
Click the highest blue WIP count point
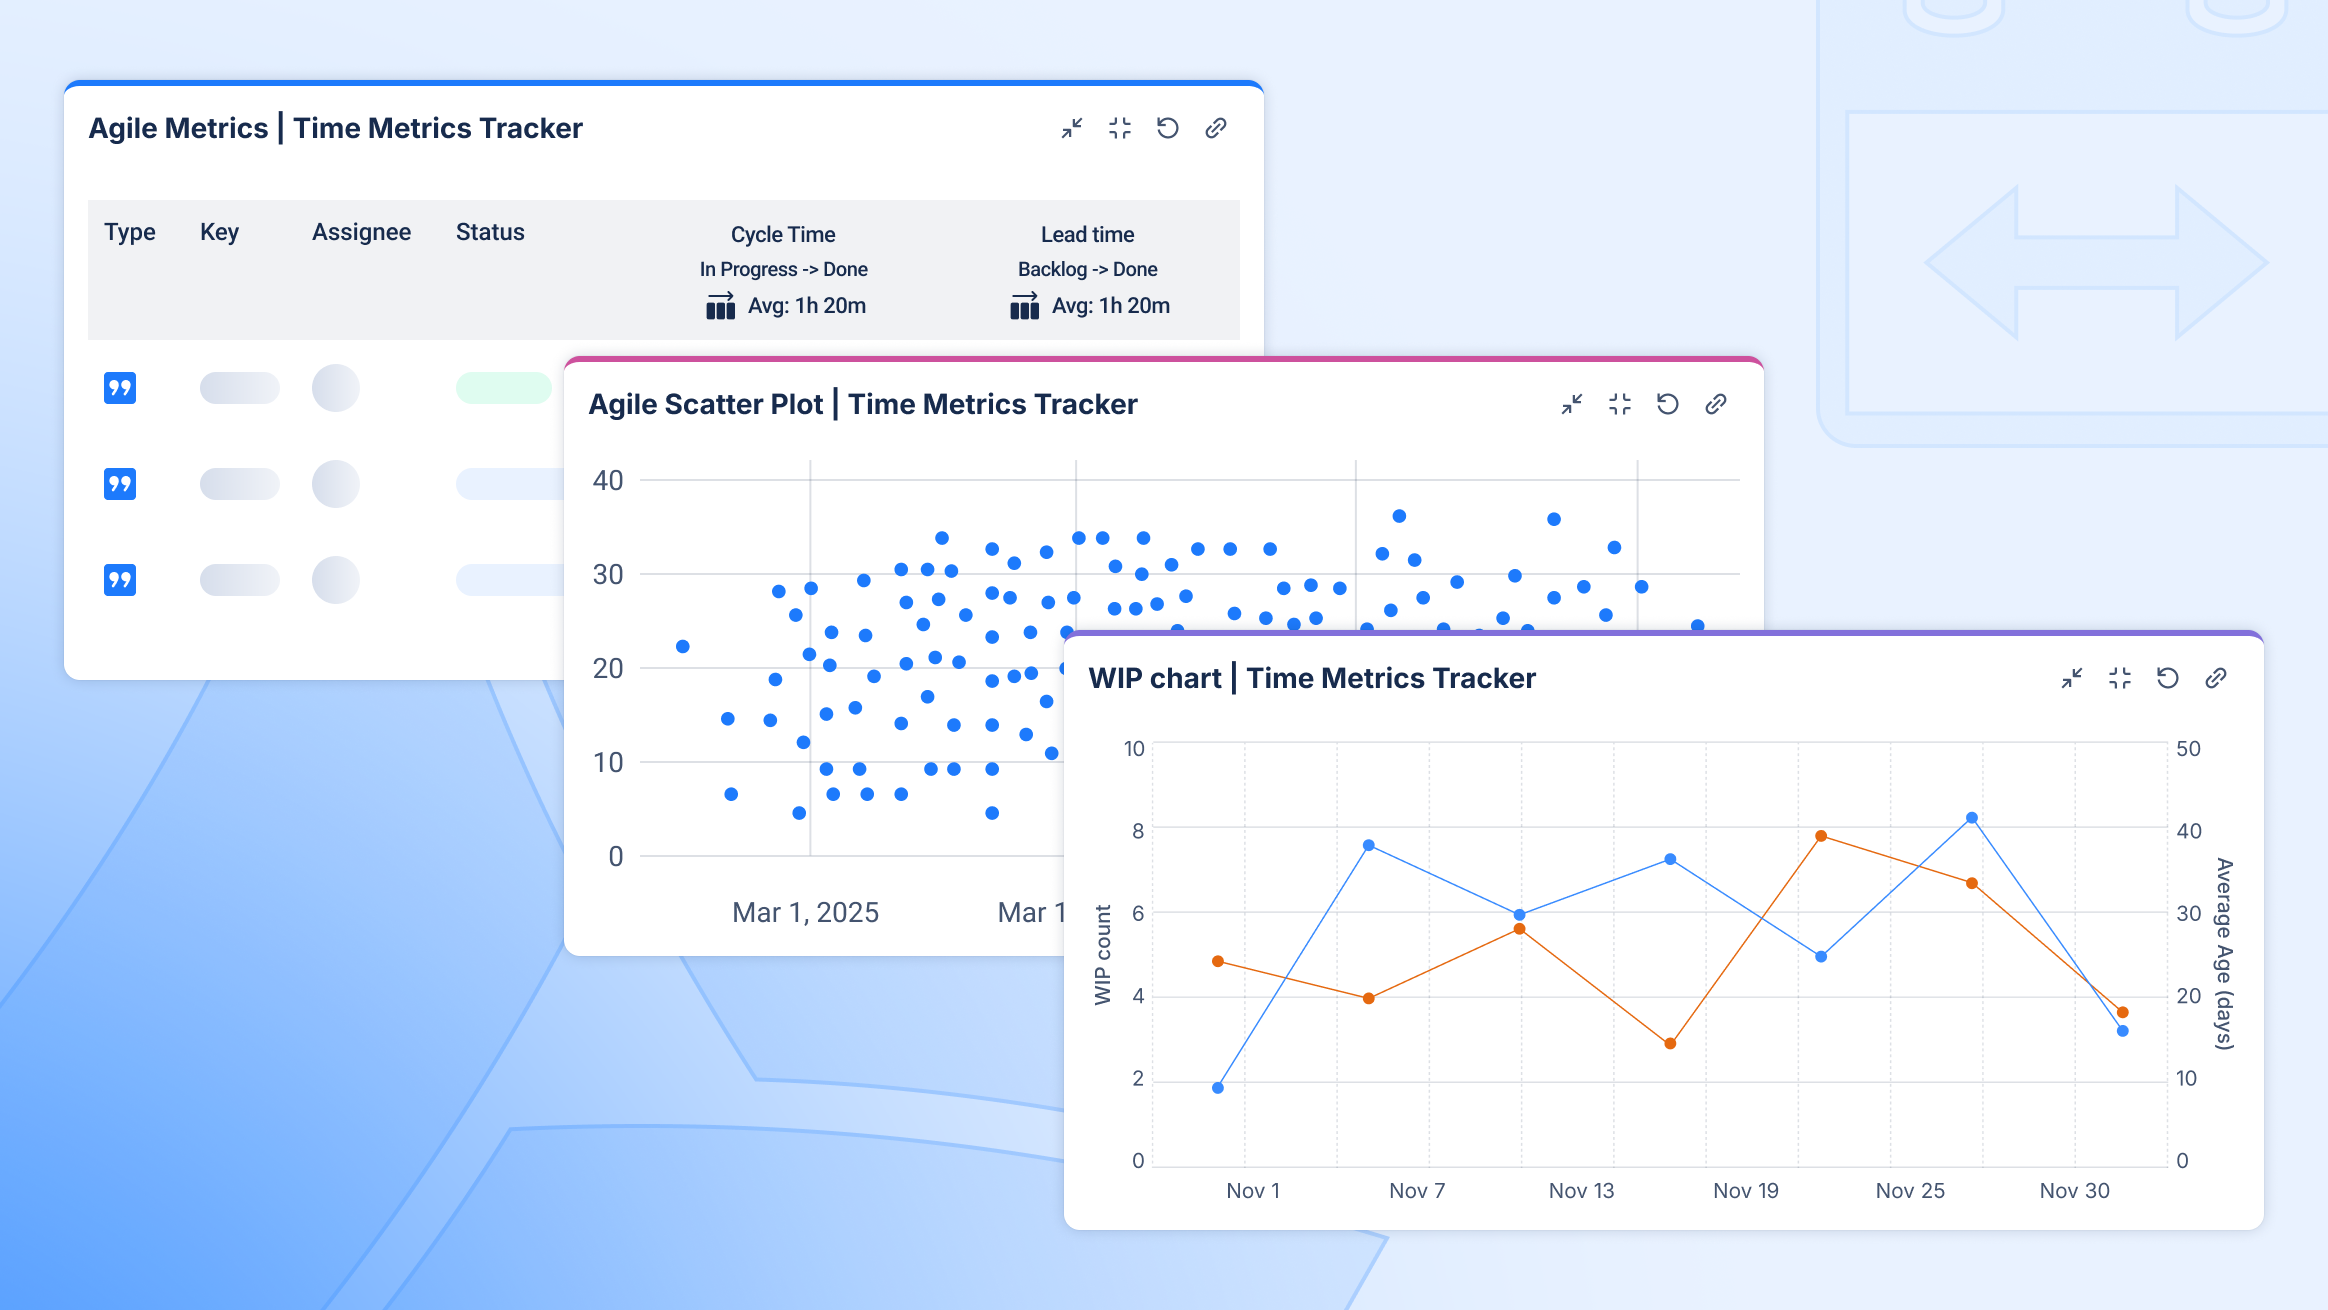[1972, 818]
